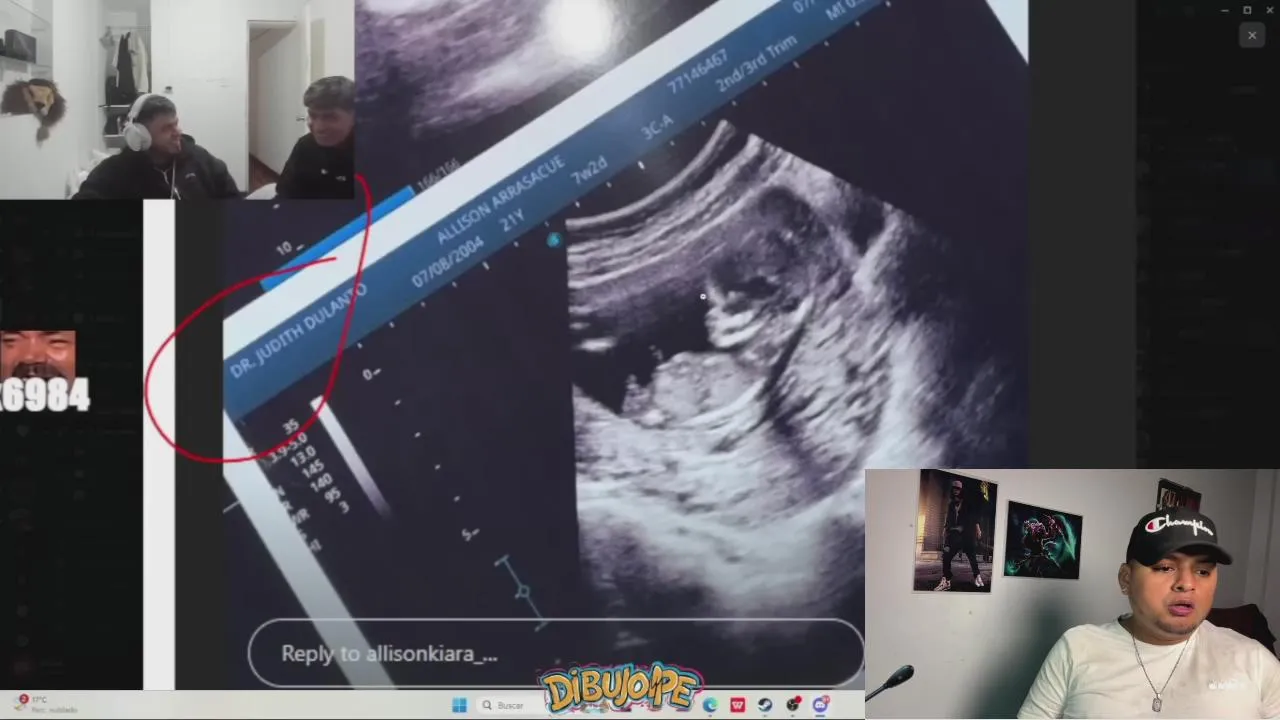This screenshot has width=1280, height=720.
Task: Open the OBS Studio taskbar icon
Action: click(793, 705)
